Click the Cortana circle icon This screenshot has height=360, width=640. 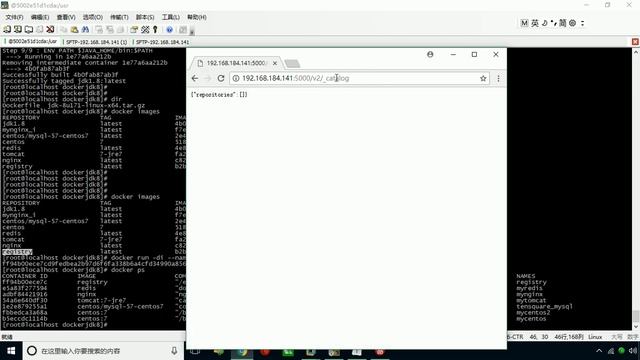coord(32,351)
